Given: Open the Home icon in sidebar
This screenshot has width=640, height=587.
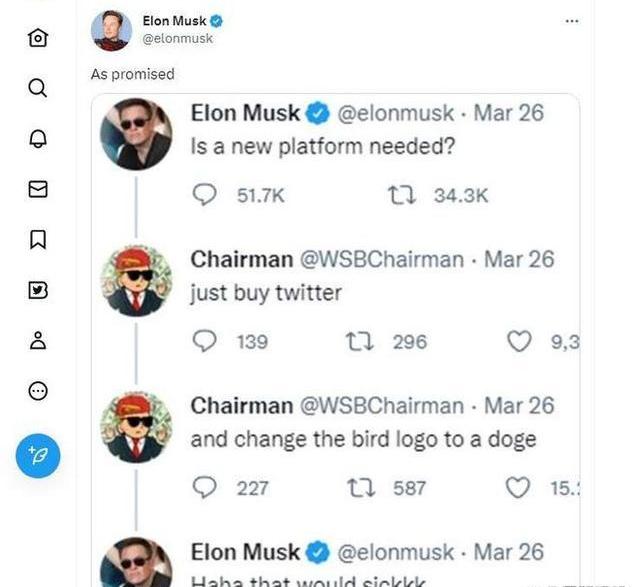Looking at the screenshot, I should click(38, 38).
